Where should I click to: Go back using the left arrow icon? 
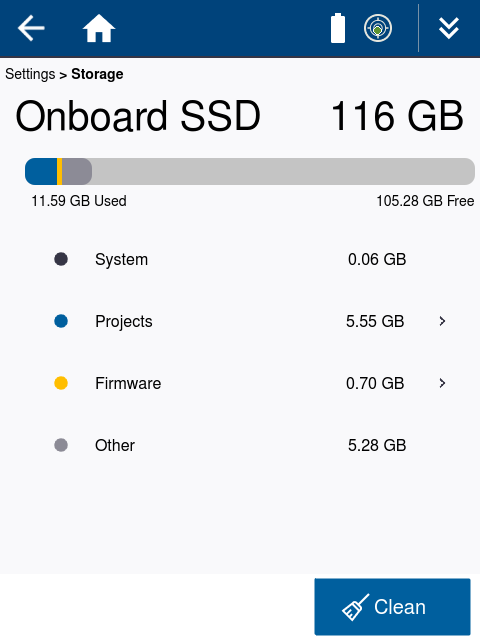point(31,28)
